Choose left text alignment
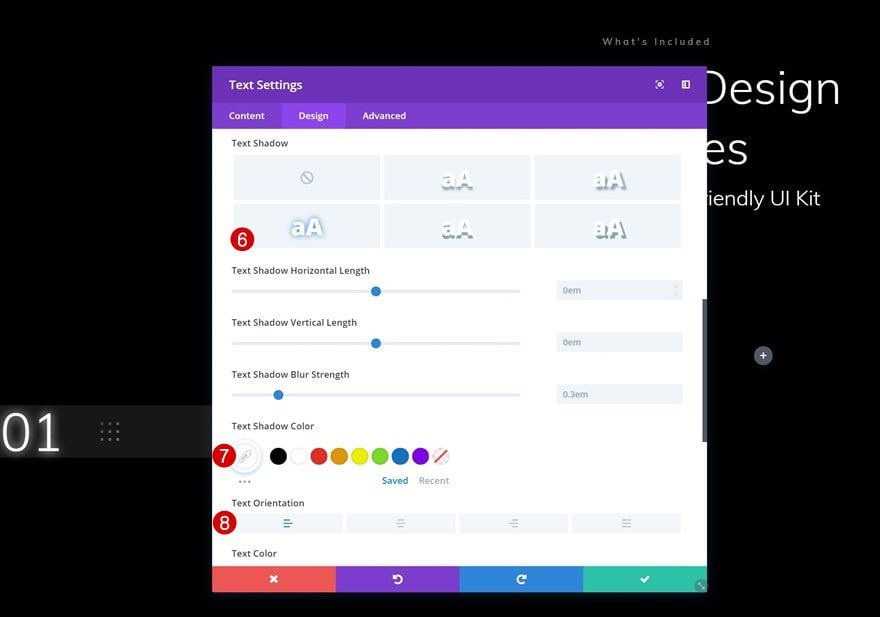This screenshot has width=880, height=617. 288,523
